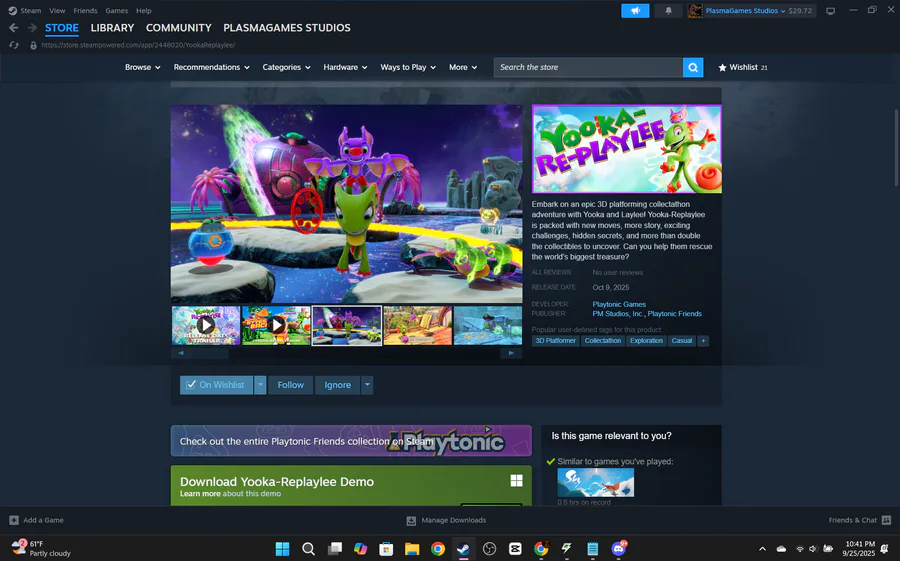Go forward with the right arrow button

[x=32, y=28]
